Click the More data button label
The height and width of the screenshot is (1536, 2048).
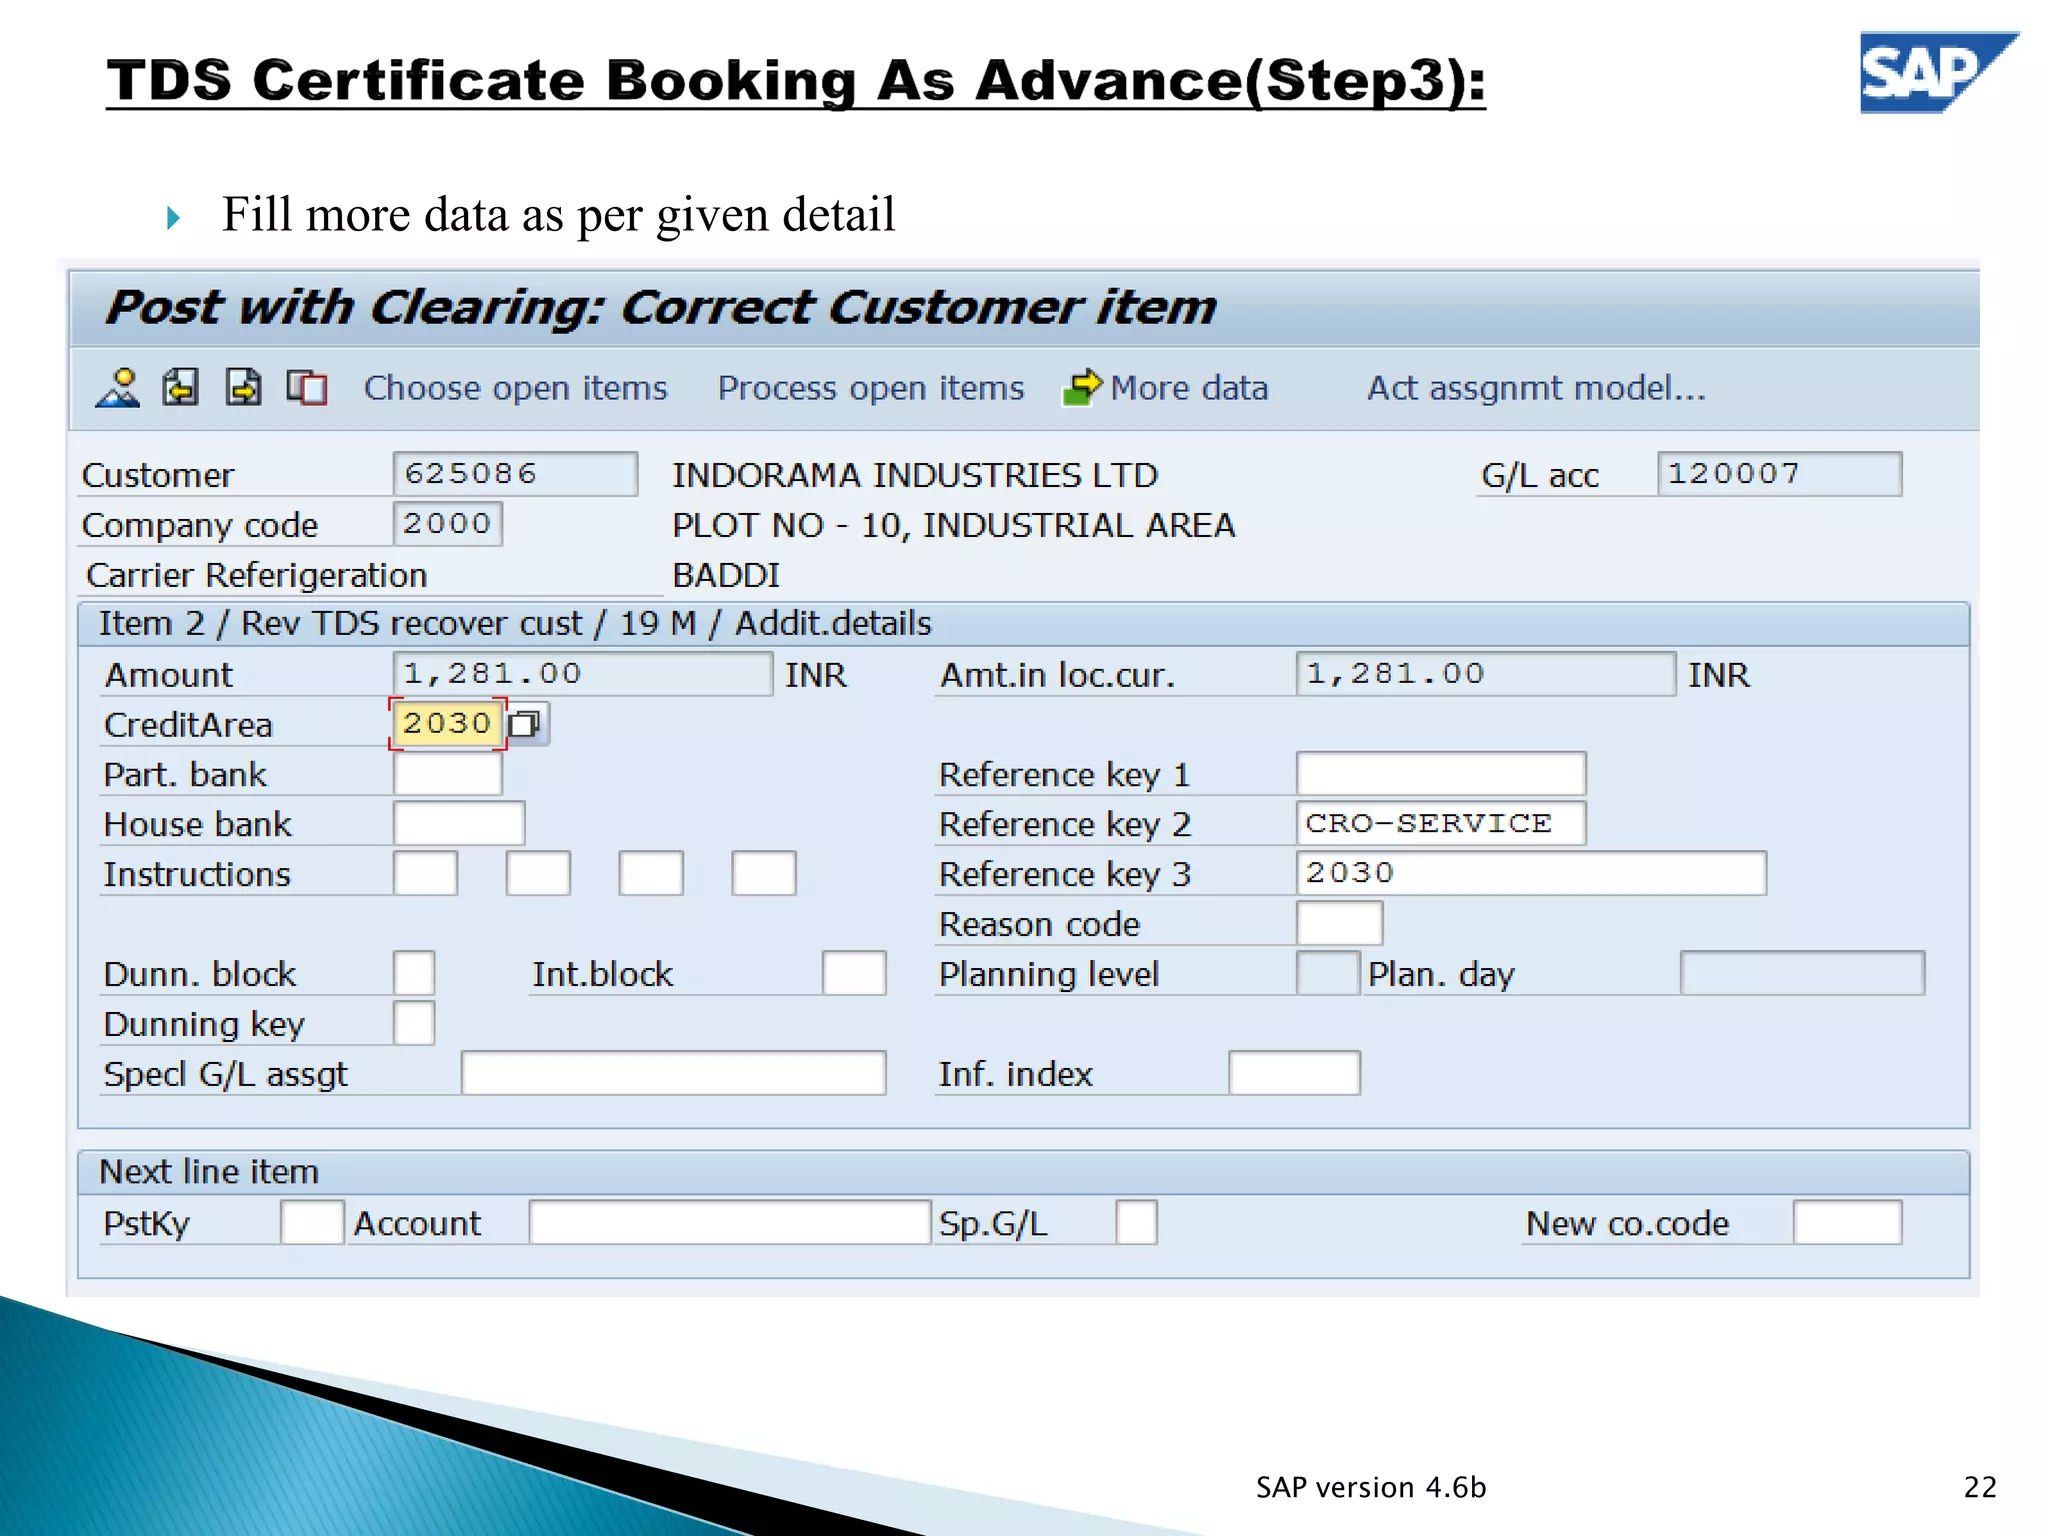[1189, 388]
